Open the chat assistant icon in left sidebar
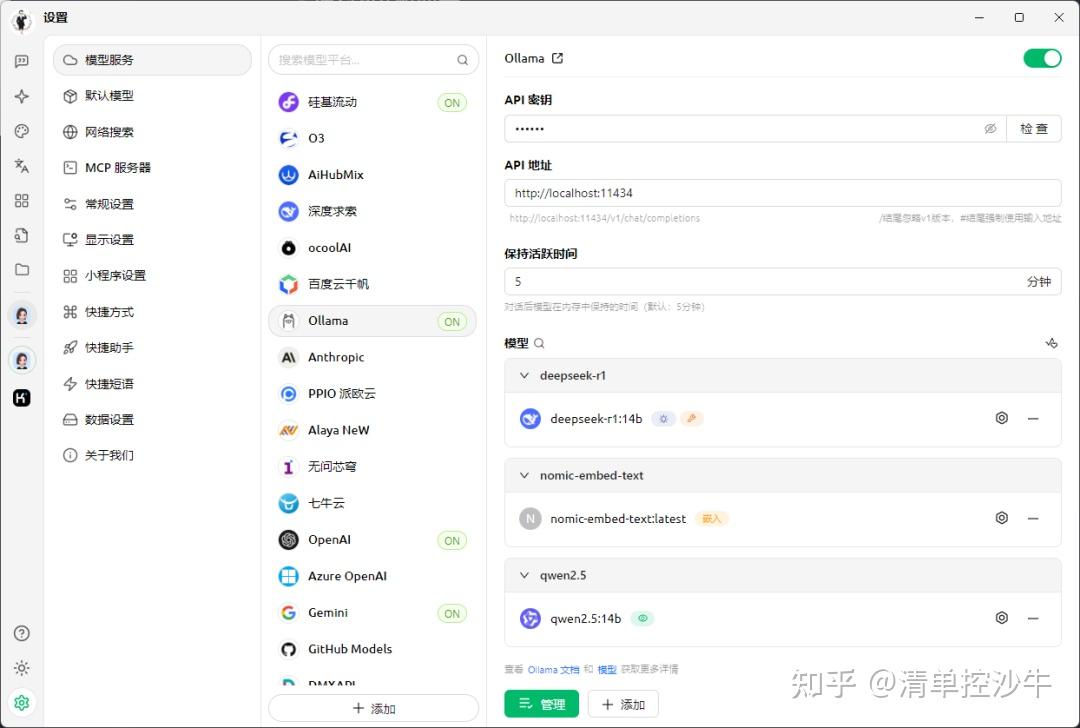 (x=21, y=61)
